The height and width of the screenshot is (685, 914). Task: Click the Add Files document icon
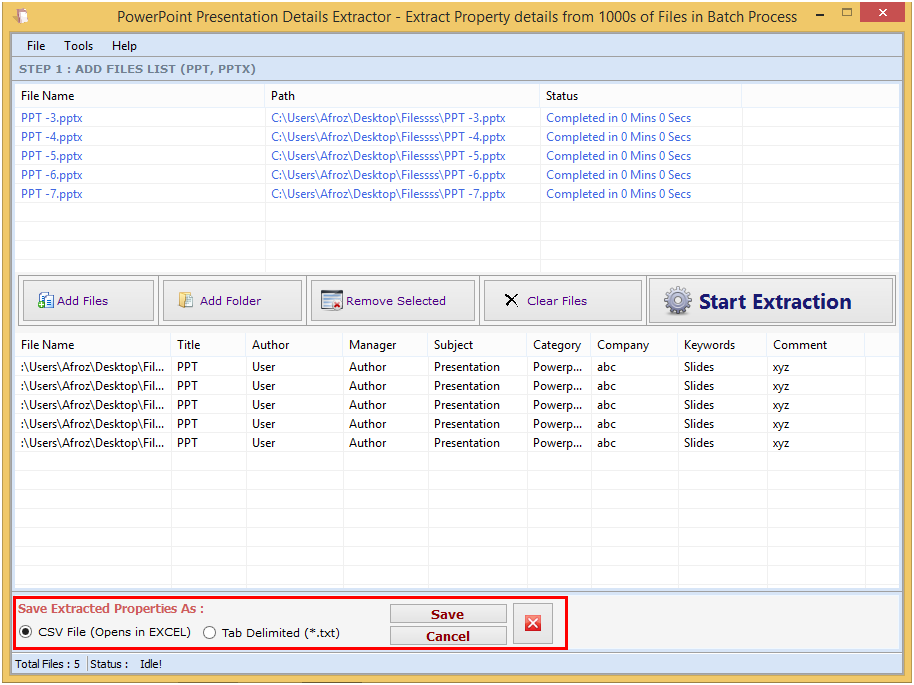point(45,300)
